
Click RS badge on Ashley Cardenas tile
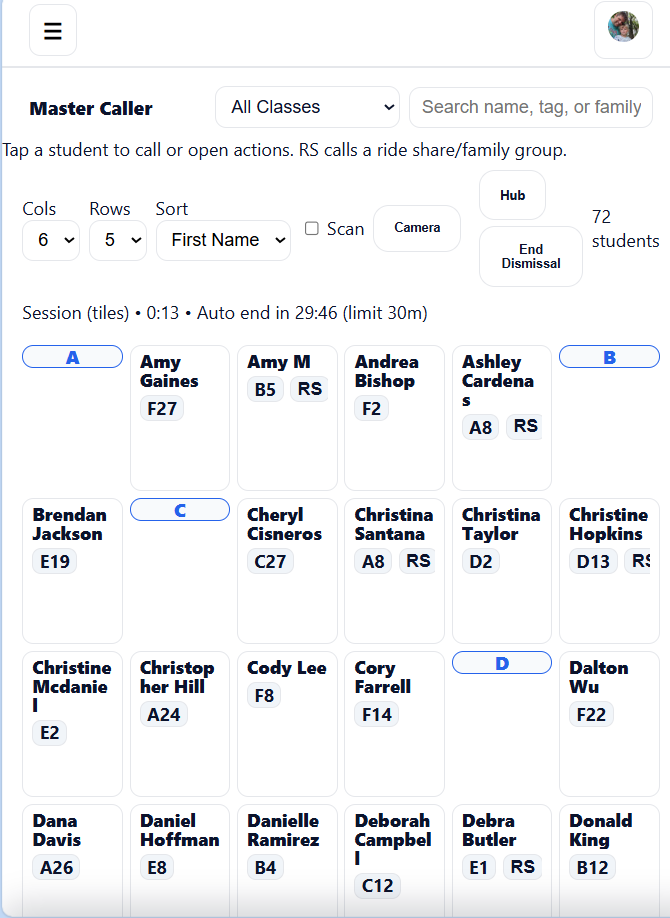[x=525, y=426]
